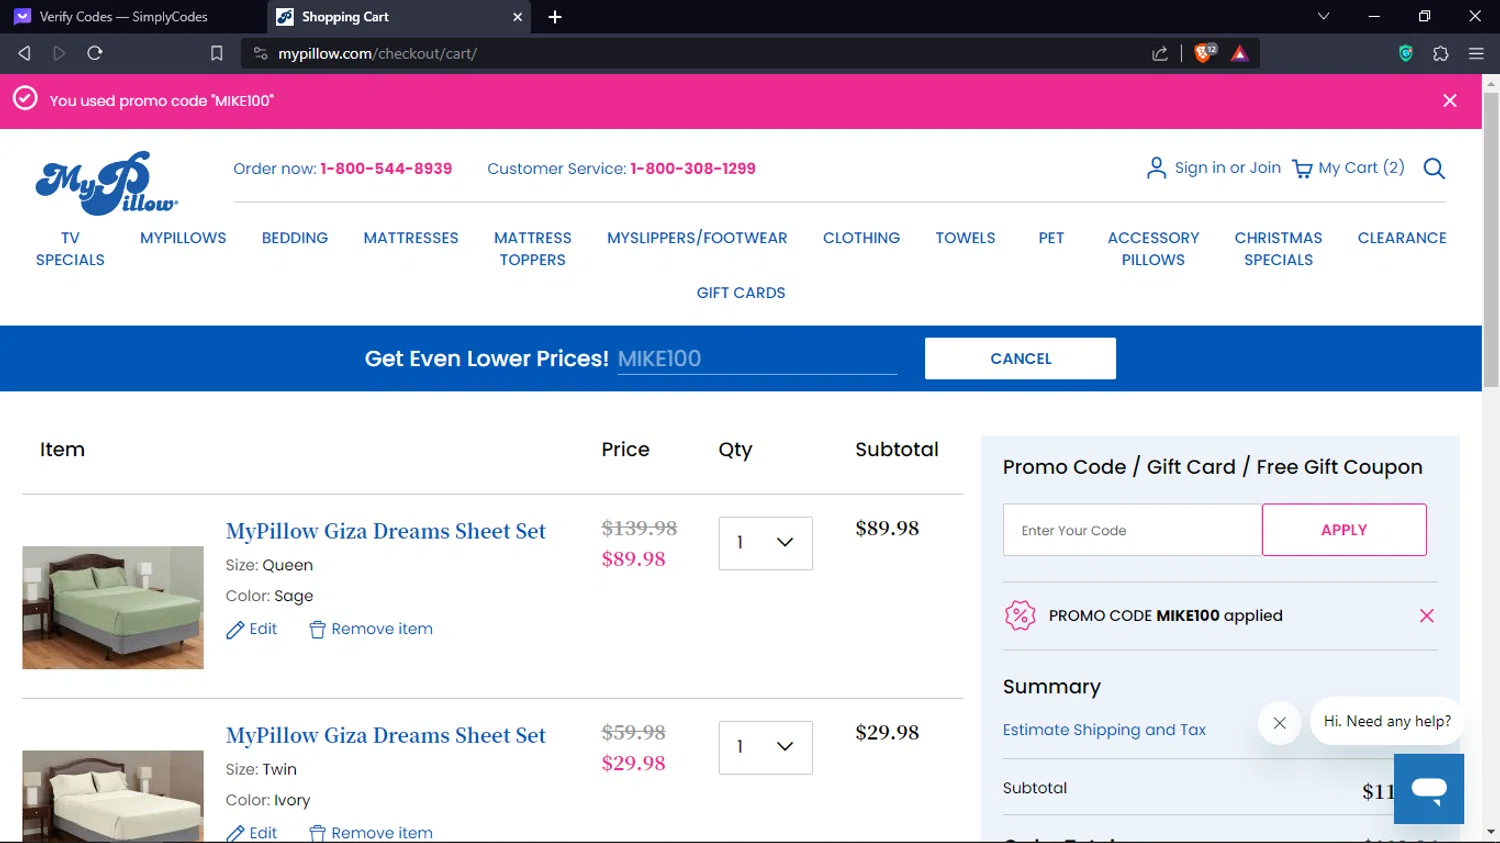Remove the Queen Sage sheet set item
This screenshot has width=1500, height=843.
(371, 629)
